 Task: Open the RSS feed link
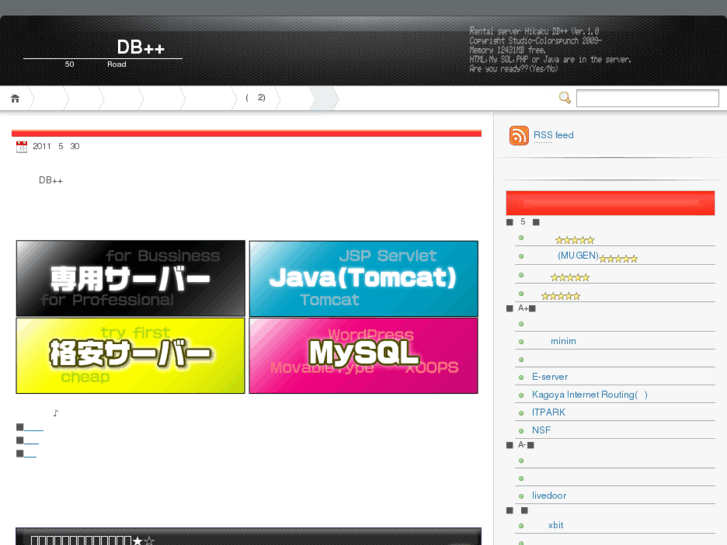553,135
